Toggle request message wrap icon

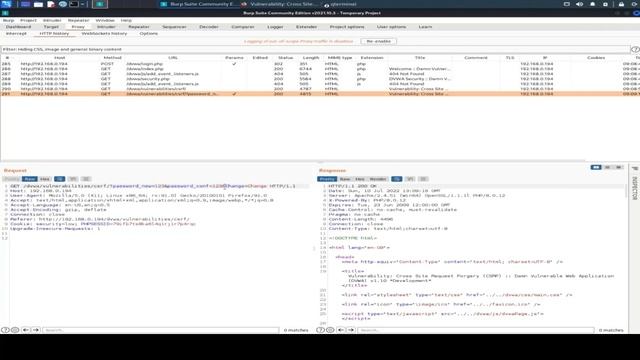60,179
